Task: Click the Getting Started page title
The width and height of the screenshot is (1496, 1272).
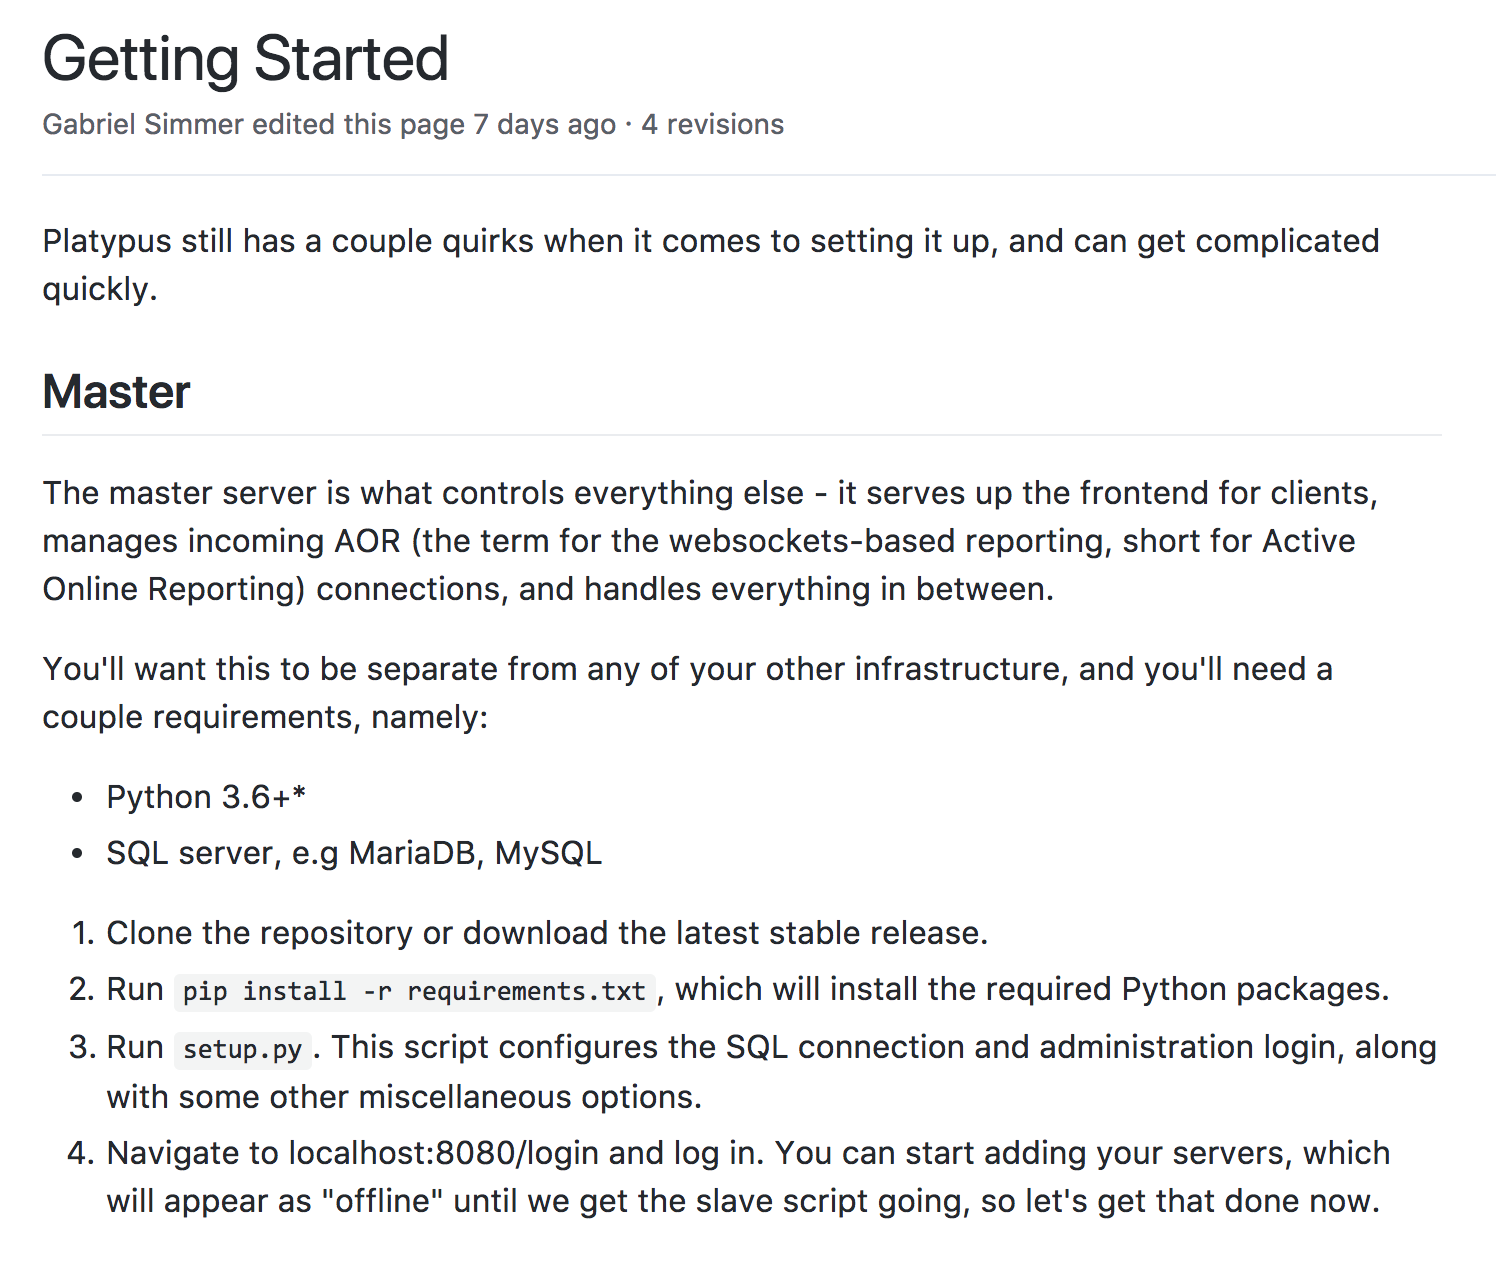Action: click(x=245, y=59)
